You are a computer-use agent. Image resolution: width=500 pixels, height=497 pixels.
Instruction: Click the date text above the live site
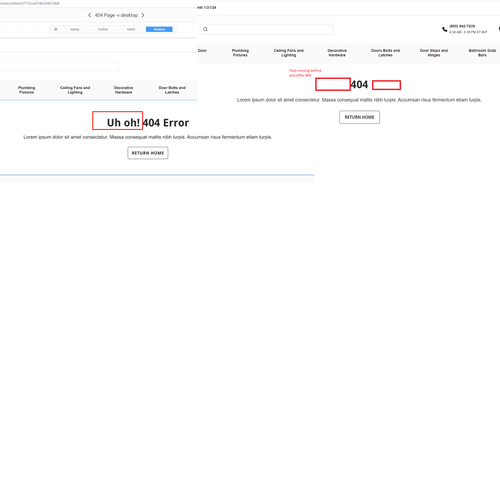[x=207, y=7]
